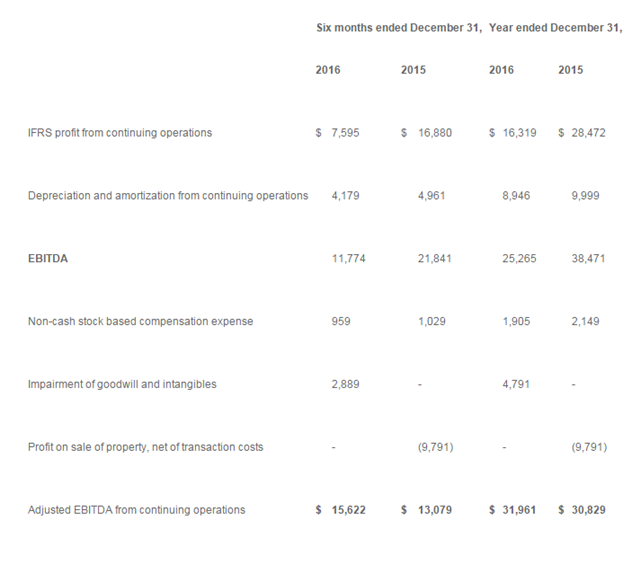The width and height of the screenshot is (640, 572).
Task: Select Adjusted EBITDA from continuing operations label
Action: click(137, 510)
